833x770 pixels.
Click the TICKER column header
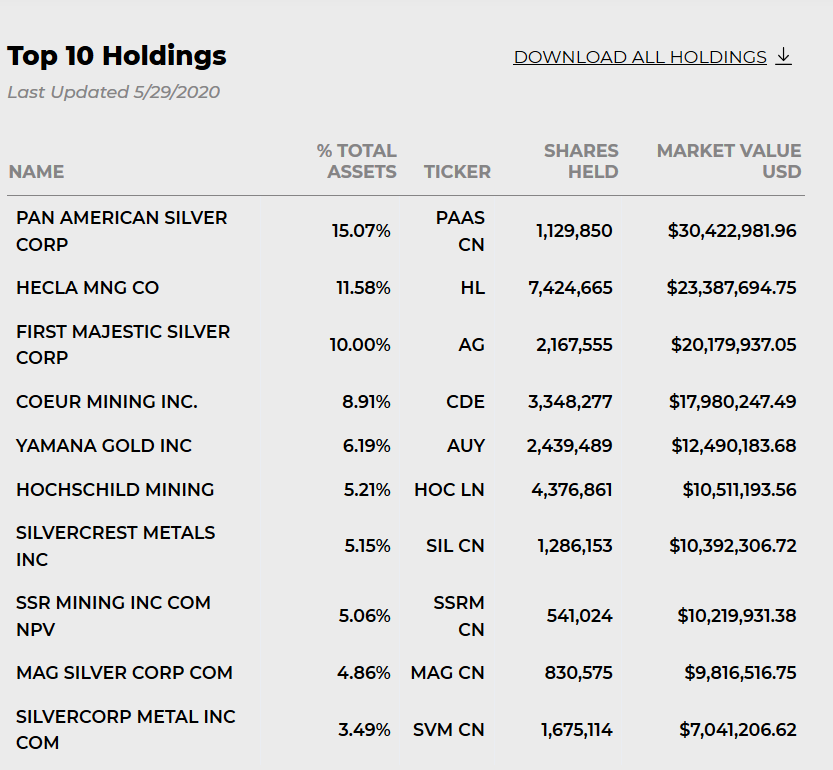[x=457, y=172]
